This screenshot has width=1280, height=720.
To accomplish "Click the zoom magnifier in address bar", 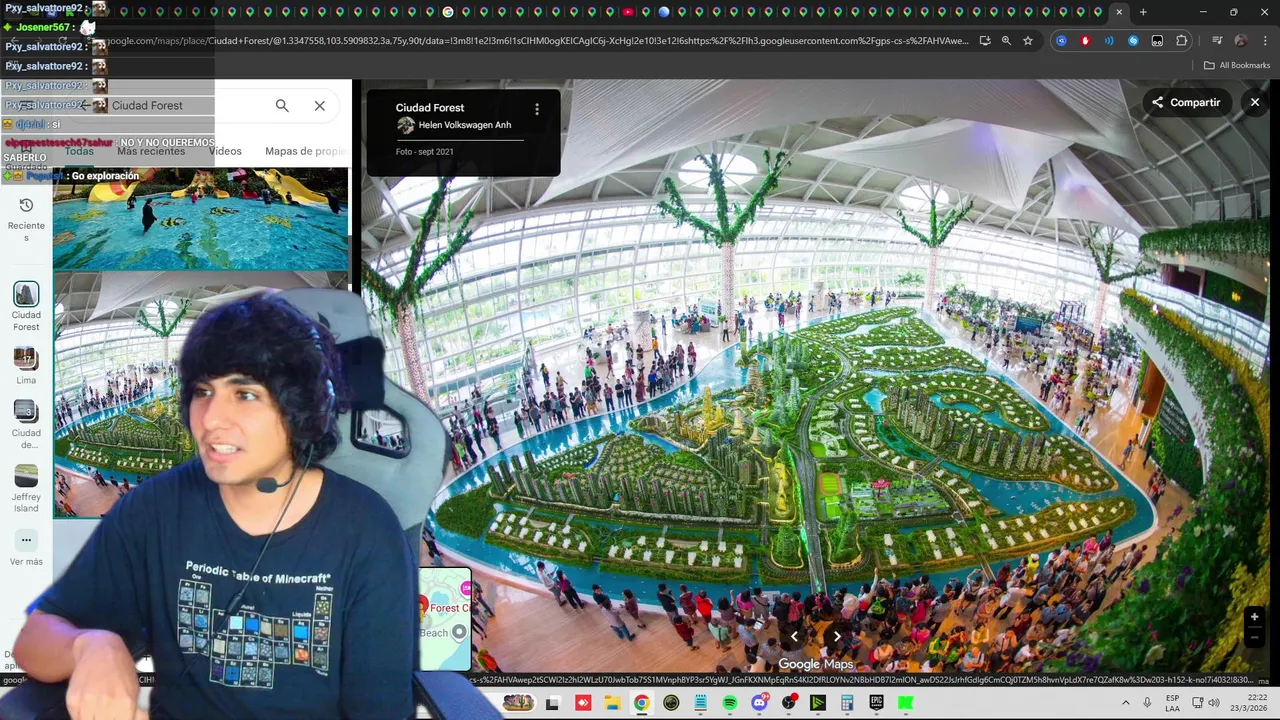I will pos(1006,41).
